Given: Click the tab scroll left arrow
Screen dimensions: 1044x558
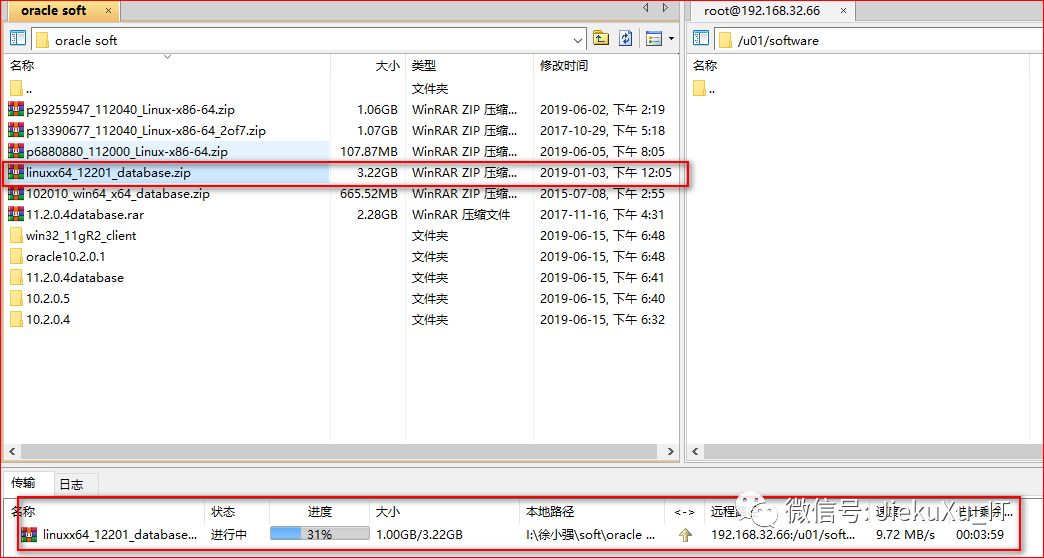Looking at the screenshot, I should (645, 8).
